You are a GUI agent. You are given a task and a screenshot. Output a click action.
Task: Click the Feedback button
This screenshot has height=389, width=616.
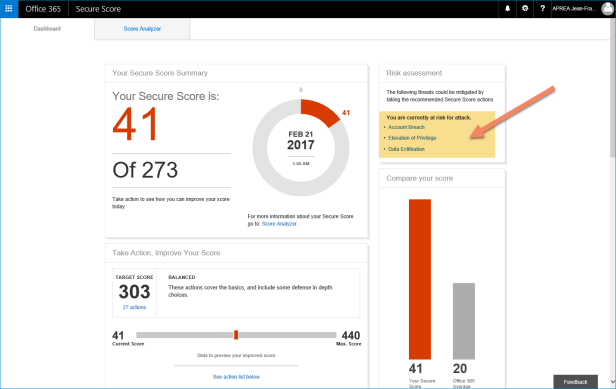576,382
